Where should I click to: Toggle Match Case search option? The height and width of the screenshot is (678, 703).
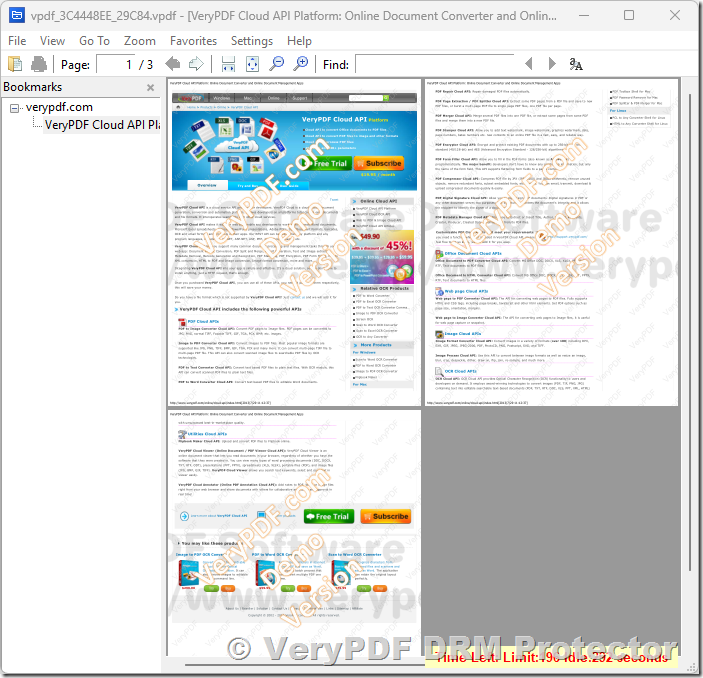pos(577,64)
